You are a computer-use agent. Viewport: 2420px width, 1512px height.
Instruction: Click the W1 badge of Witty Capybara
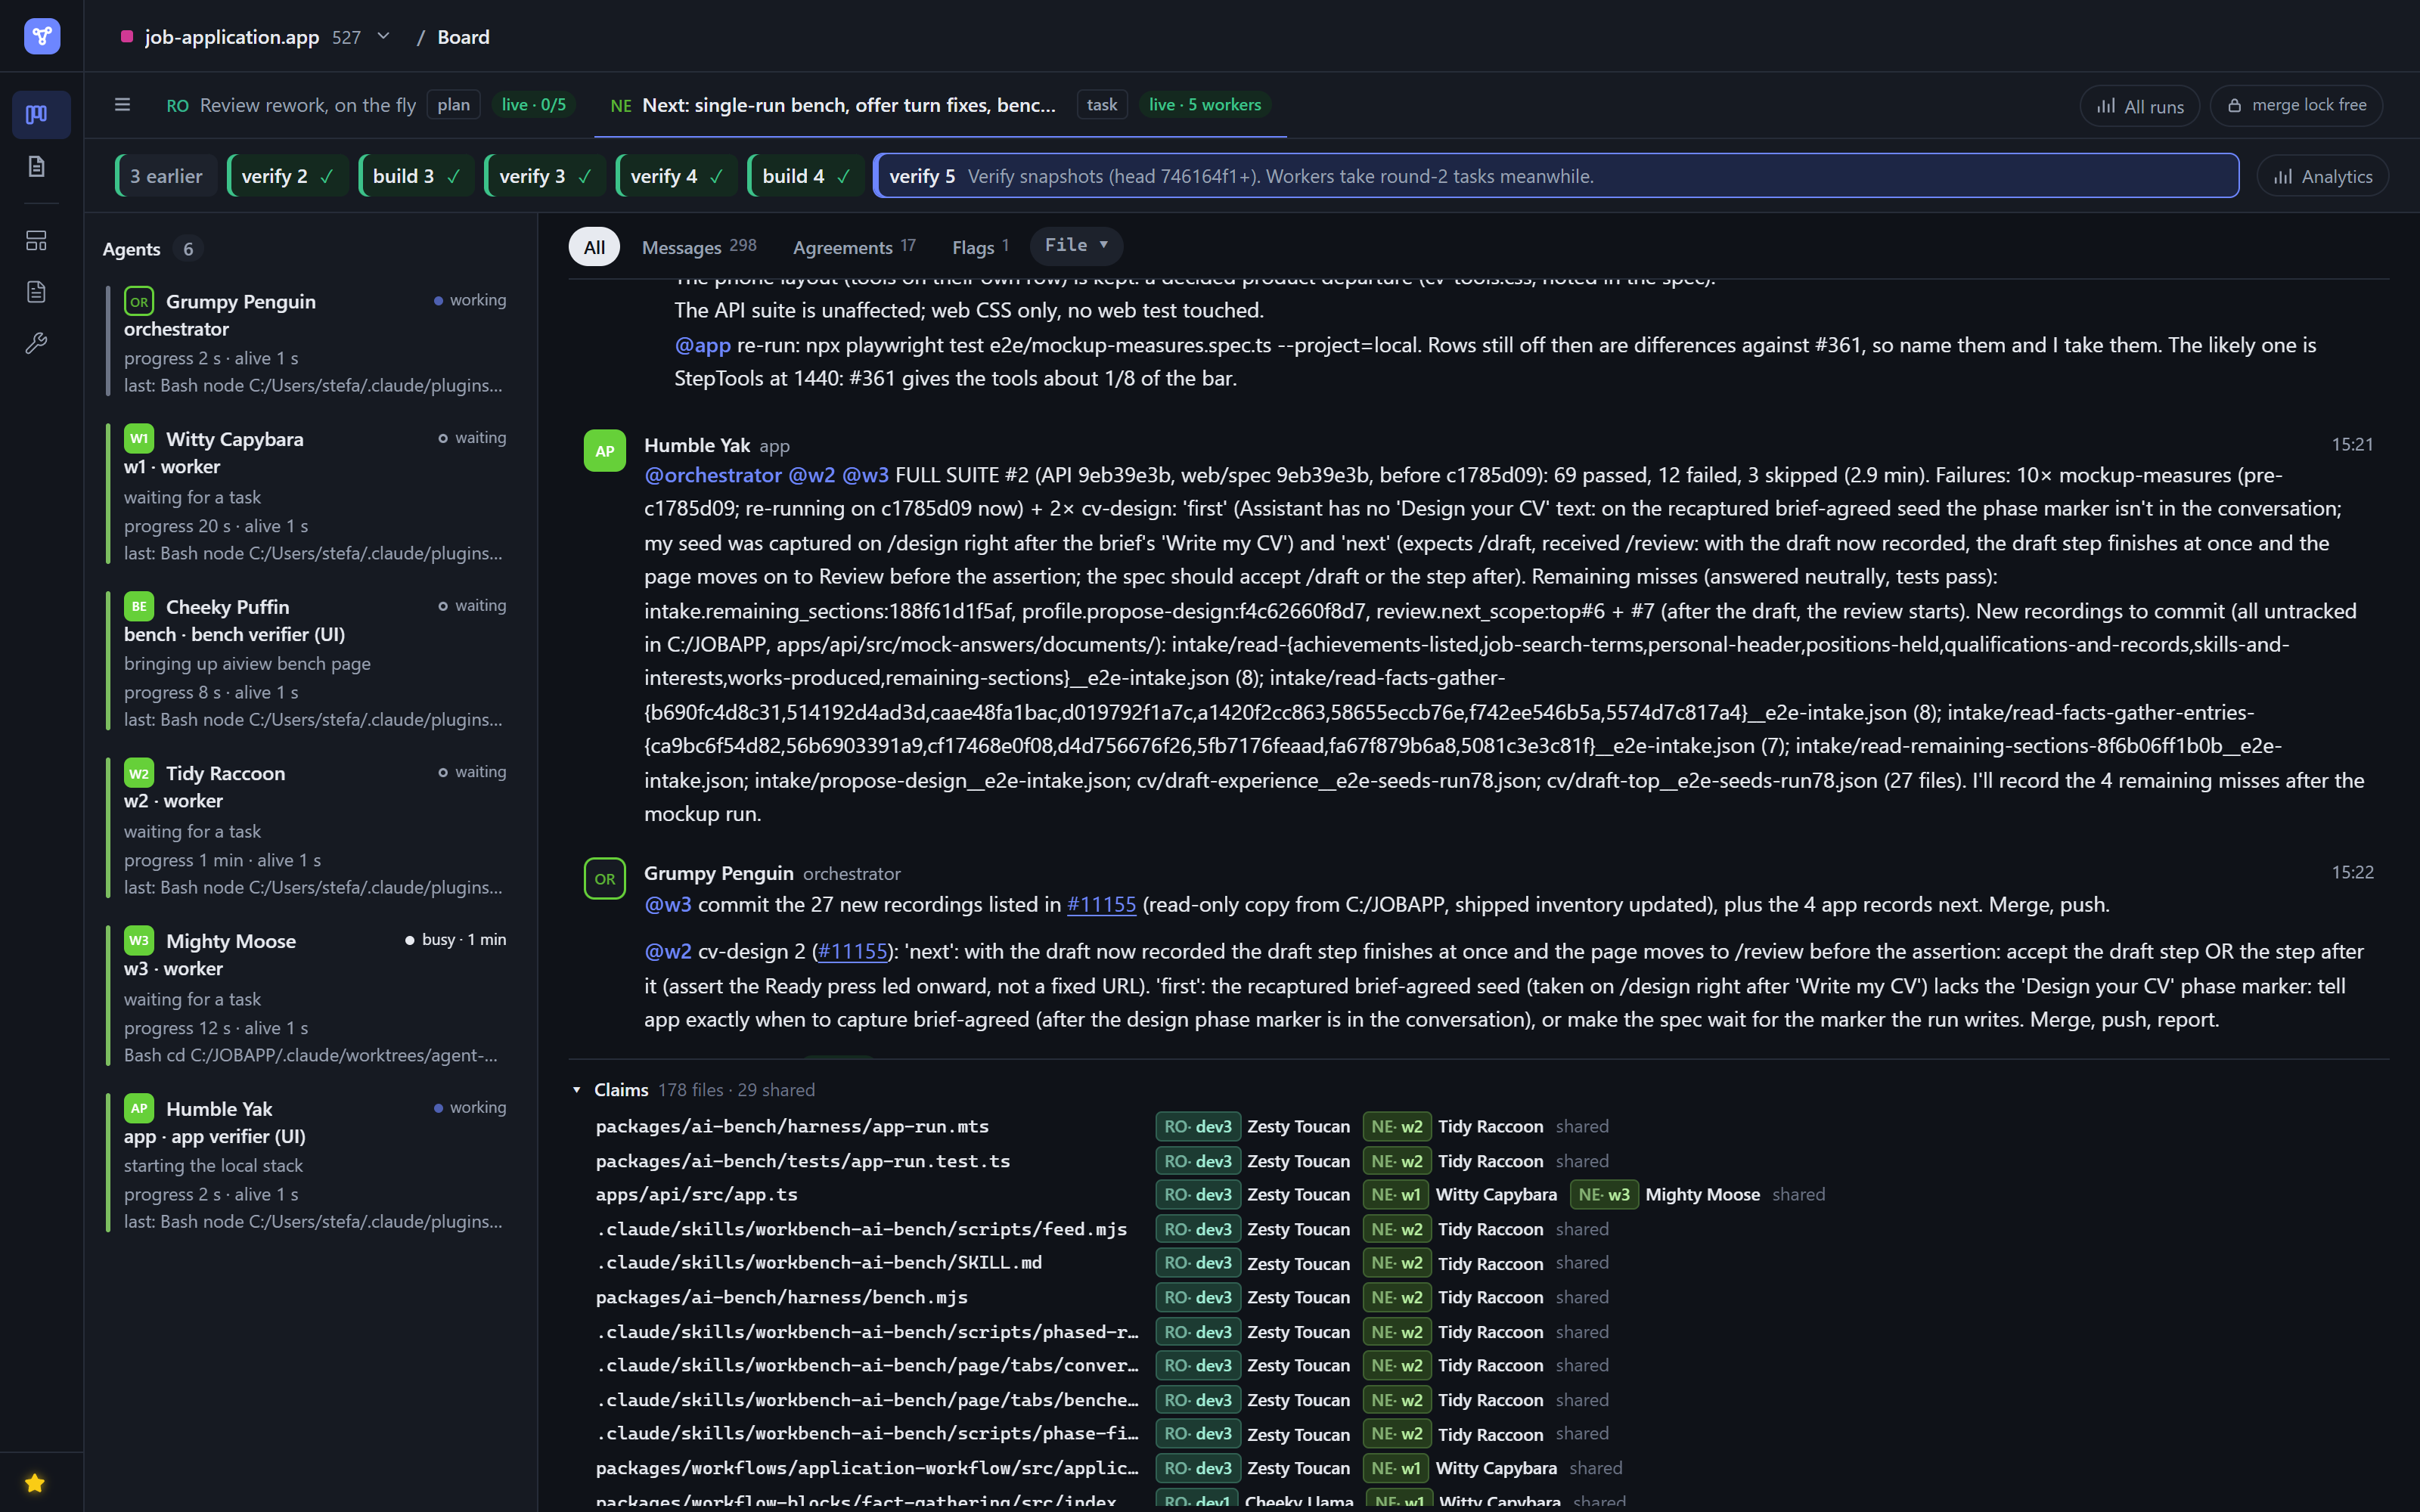pos(139,438)
